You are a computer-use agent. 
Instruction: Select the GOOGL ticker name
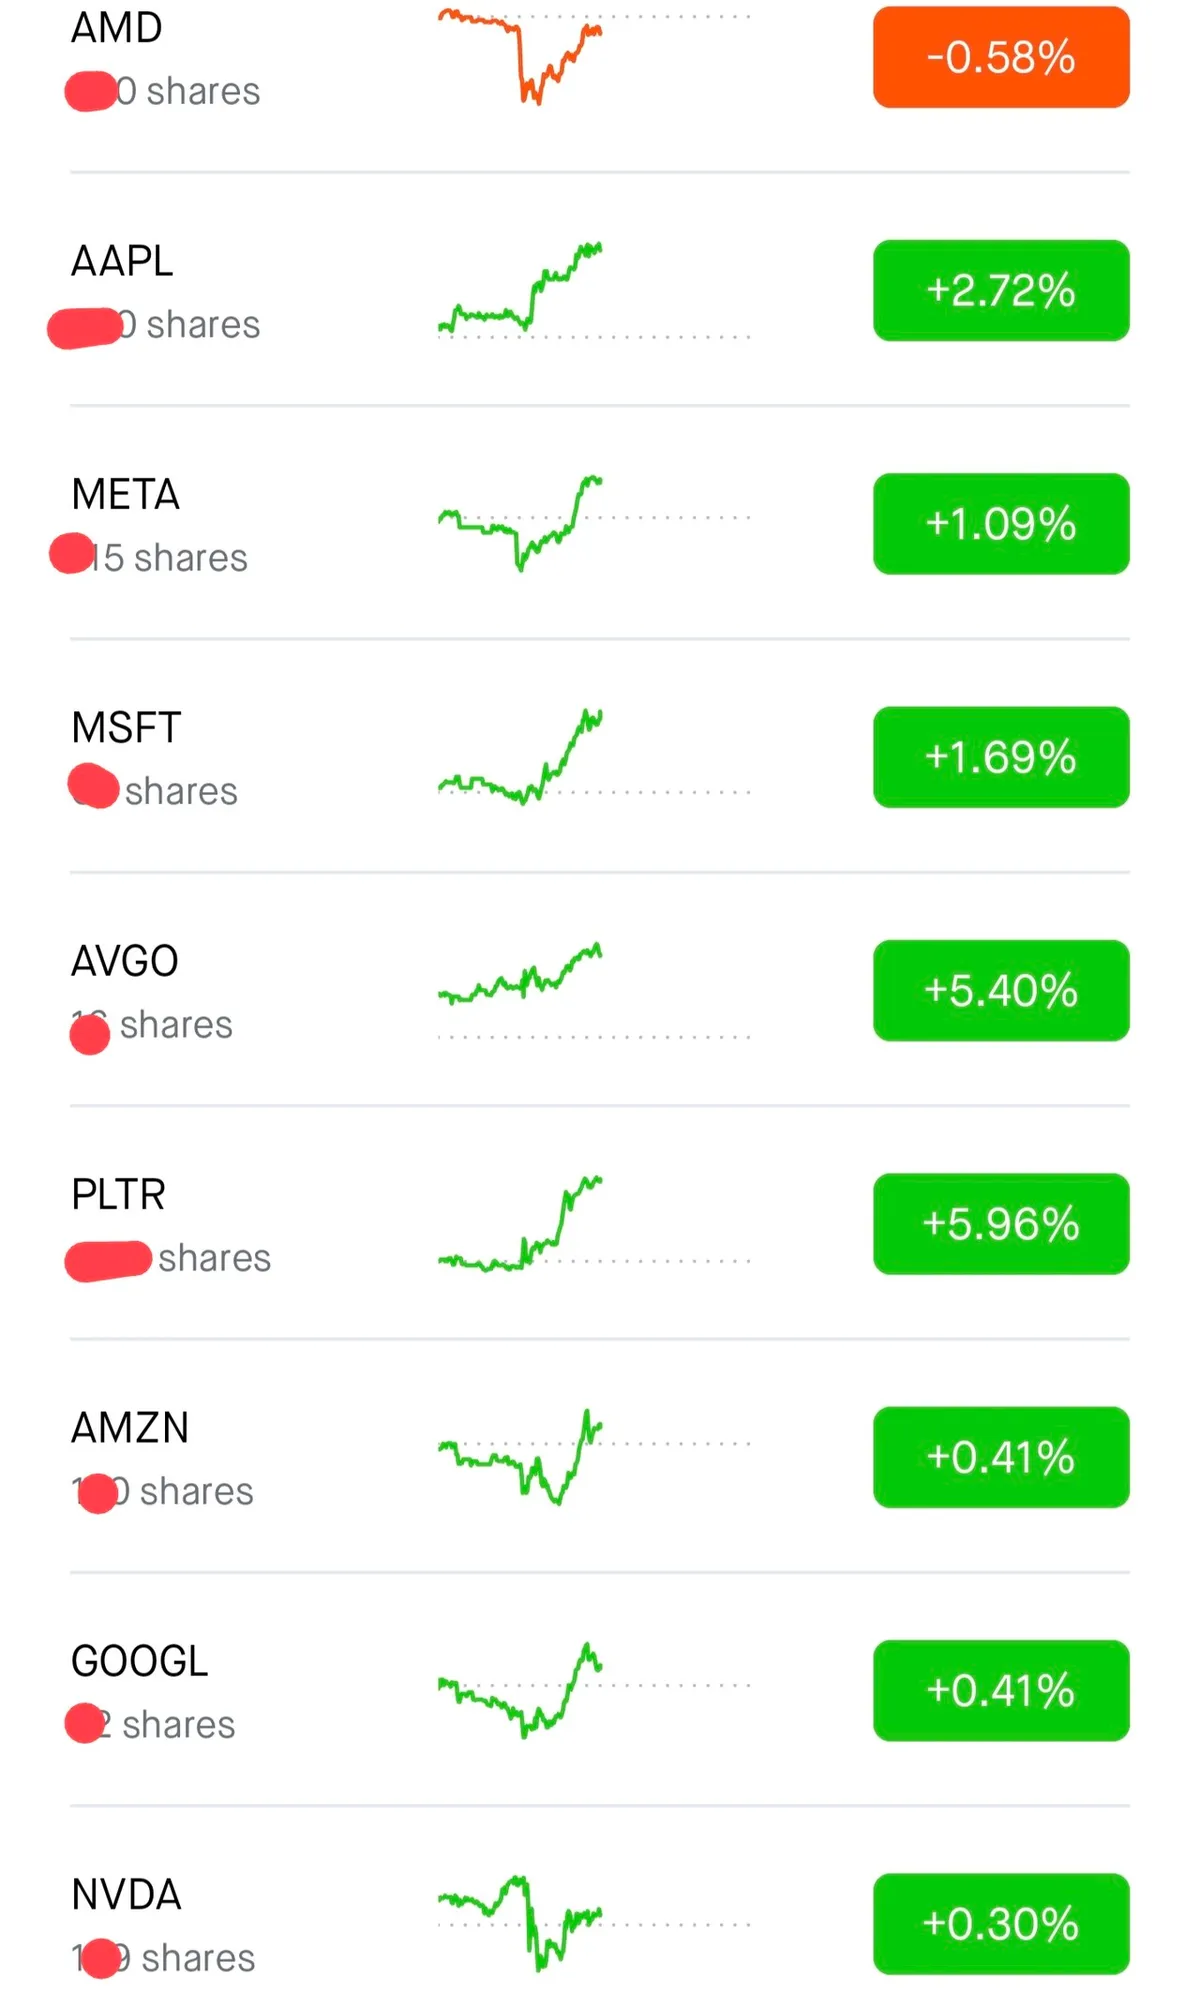tap(139, 1661)
